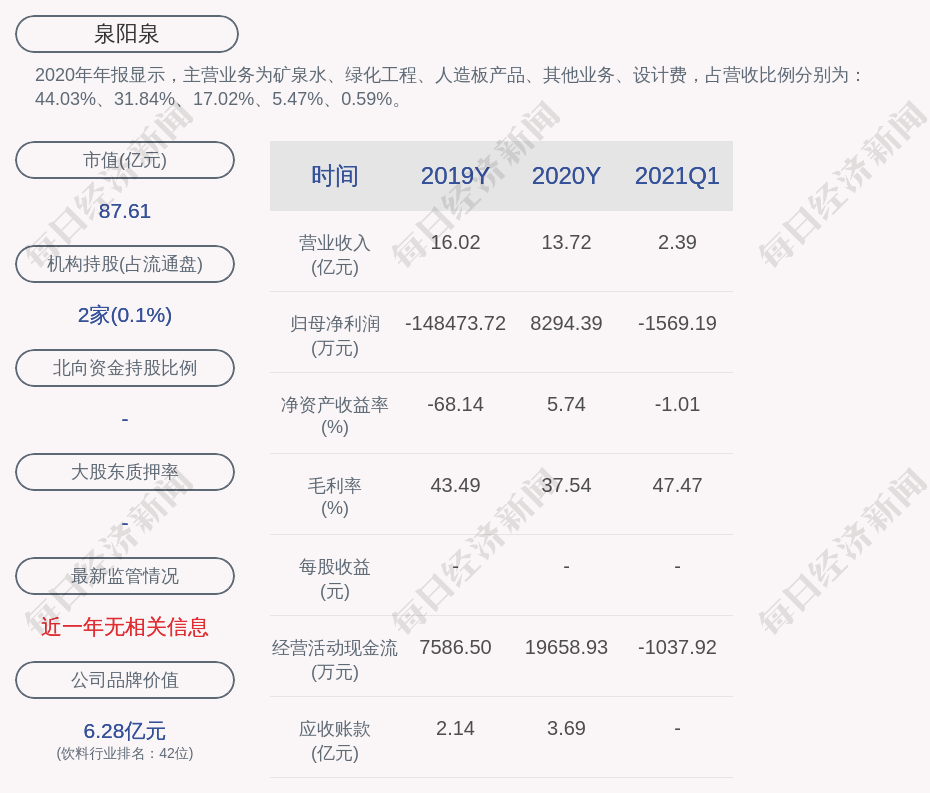Click ROE value -1.01

coord(677,405)
